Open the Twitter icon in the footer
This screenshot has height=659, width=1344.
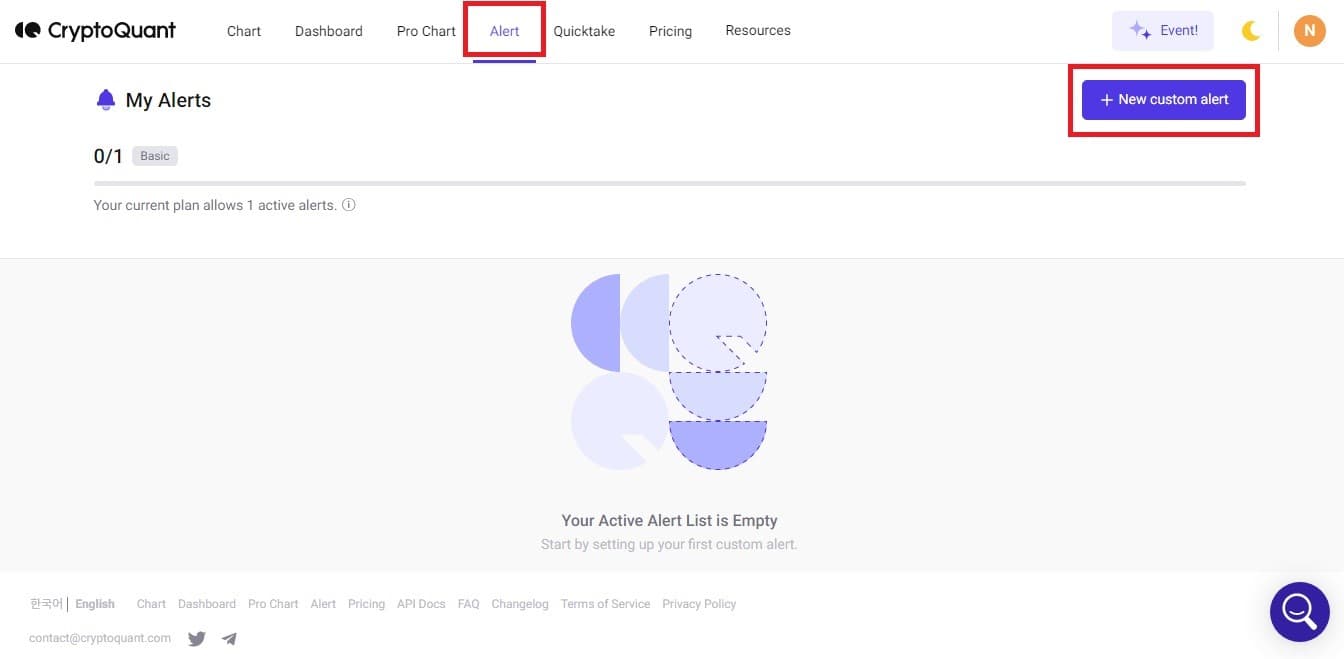click(197, 638)
